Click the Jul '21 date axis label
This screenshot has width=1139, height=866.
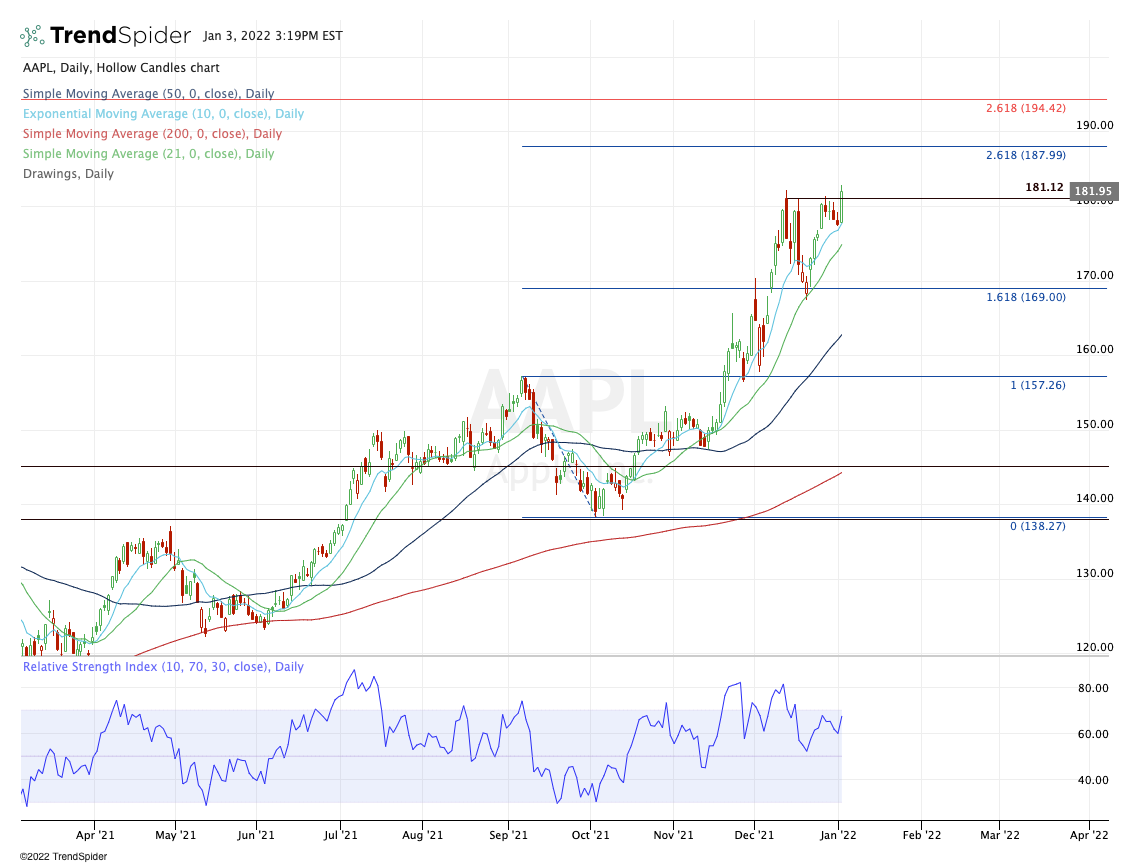pos(341,835)
